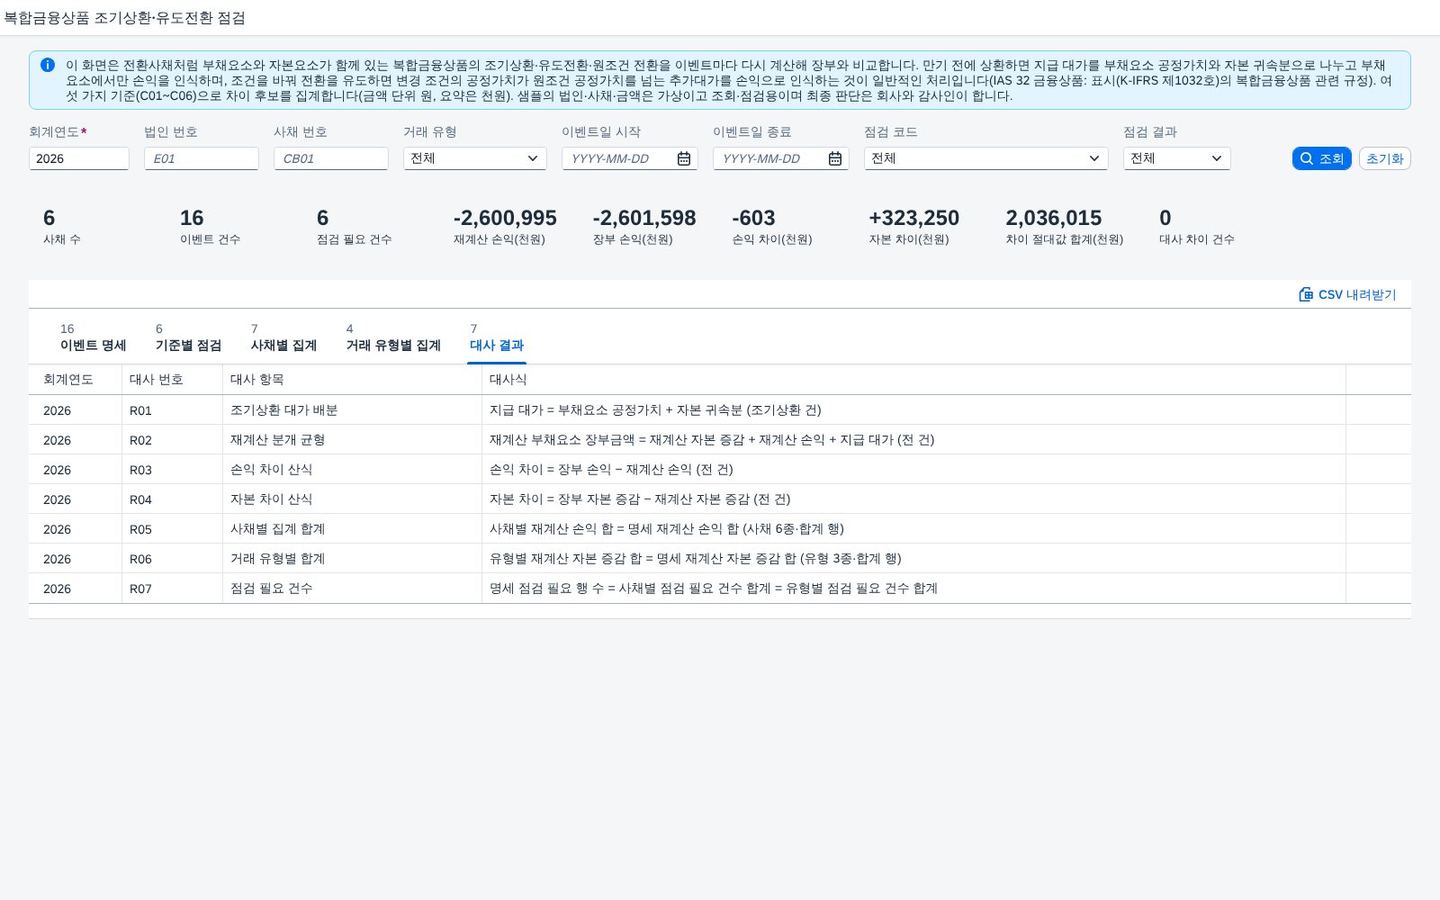
Task: Click the 거래 유형별 합계 cell
Action: [x=352, y=558]
